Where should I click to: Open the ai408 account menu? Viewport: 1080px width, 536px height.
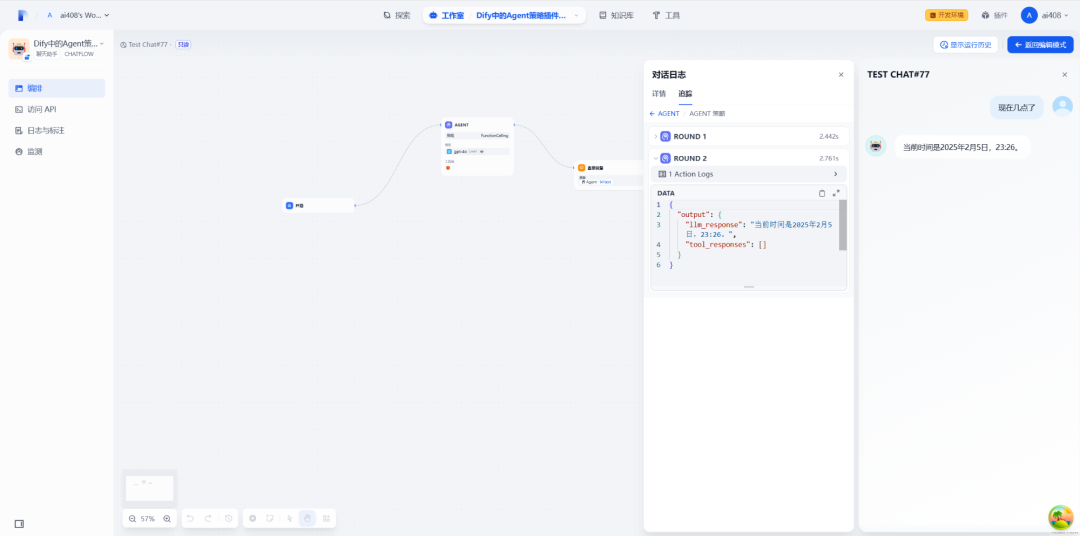pos(1045,15)
